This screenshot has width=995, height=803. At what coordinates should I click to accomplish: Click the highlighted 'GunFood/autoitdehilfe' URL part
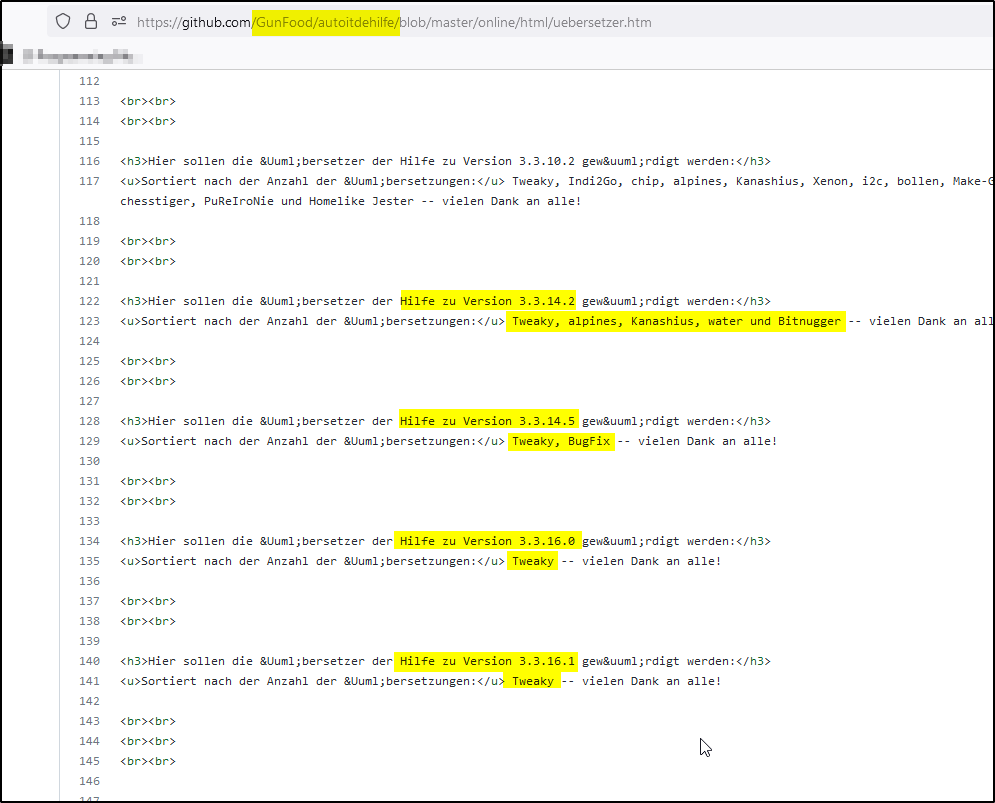[x=326, y=22]
